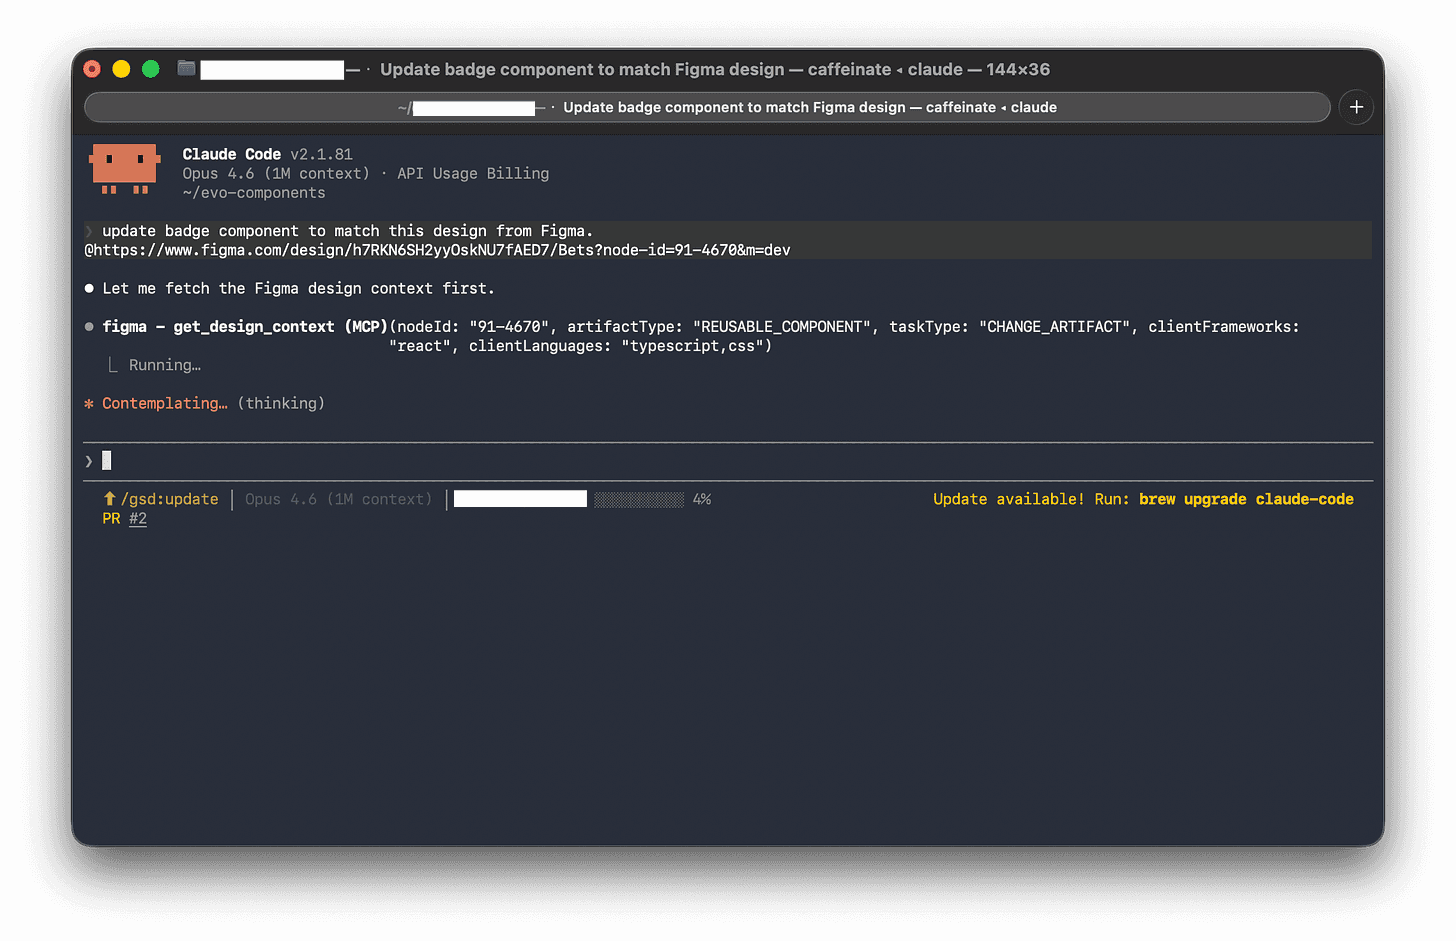The width and height of the screenshot is (1456, 941).
Task: Click into the prompt input field
Action: pyautogui.click(x=728, y=461)
